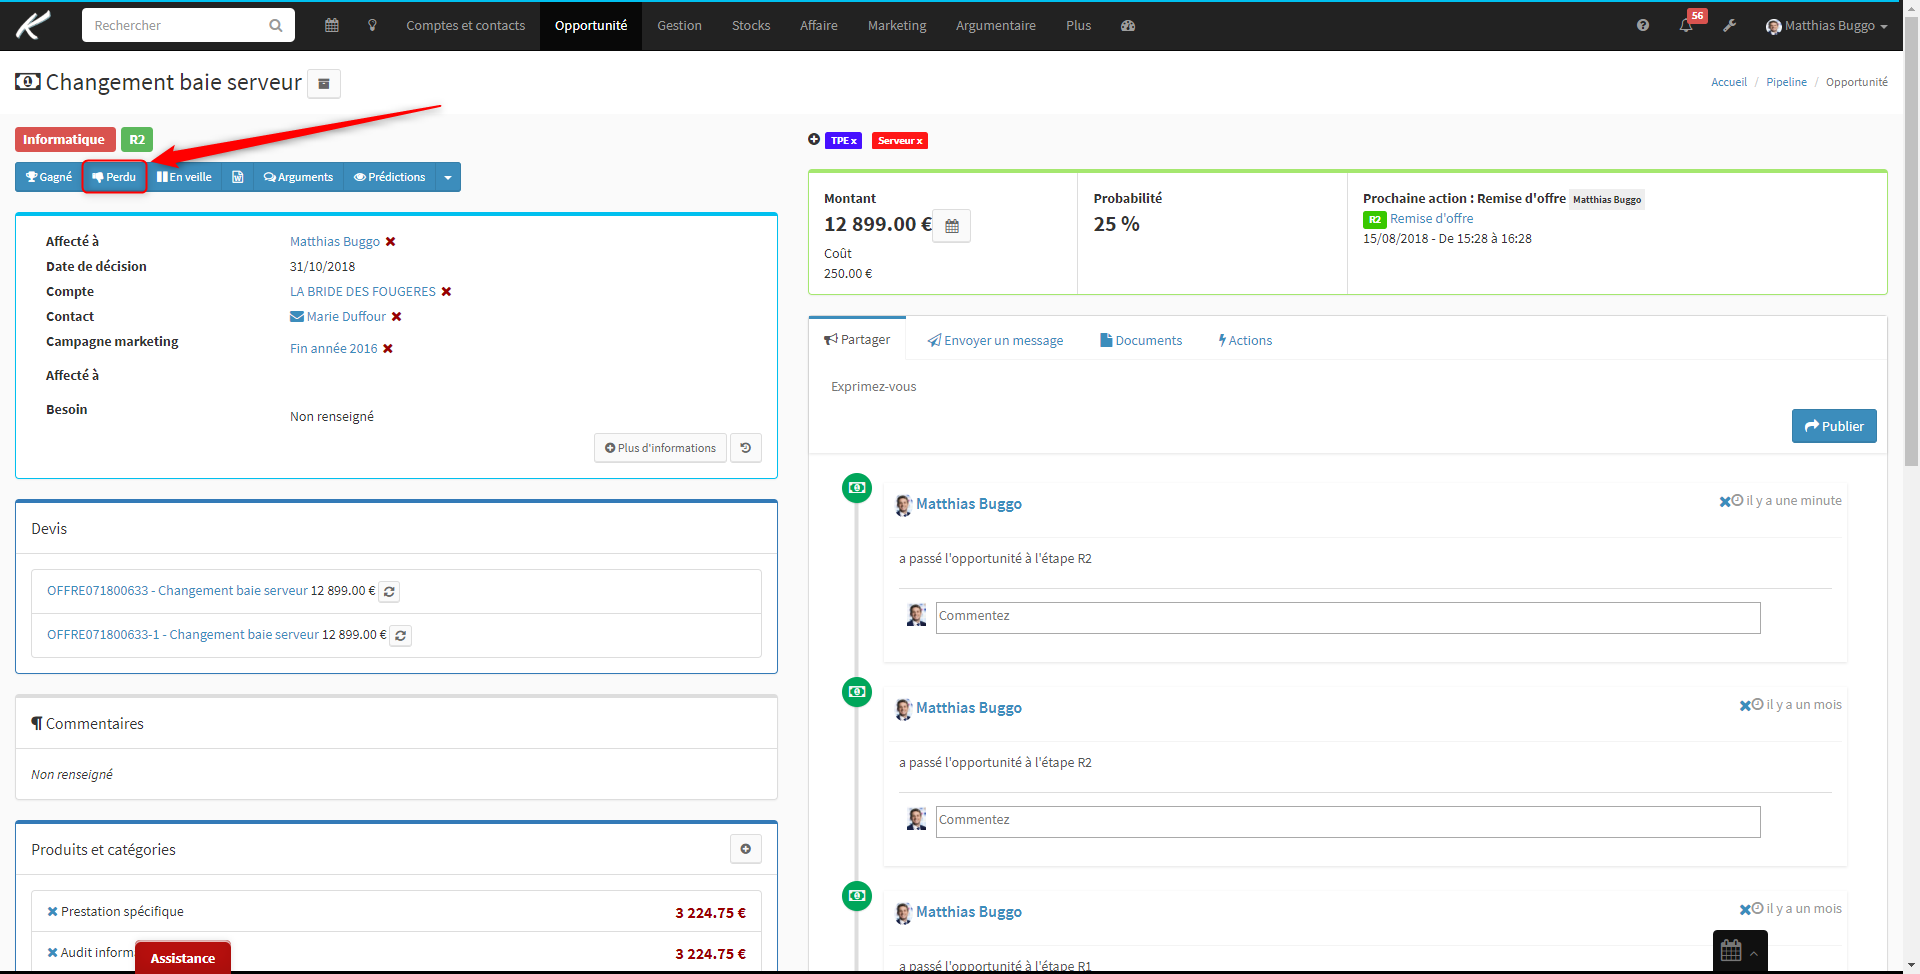Refresh the quote OFFRE071800633
Viewport: 1920px width, 974px height.
pos(390,591)
